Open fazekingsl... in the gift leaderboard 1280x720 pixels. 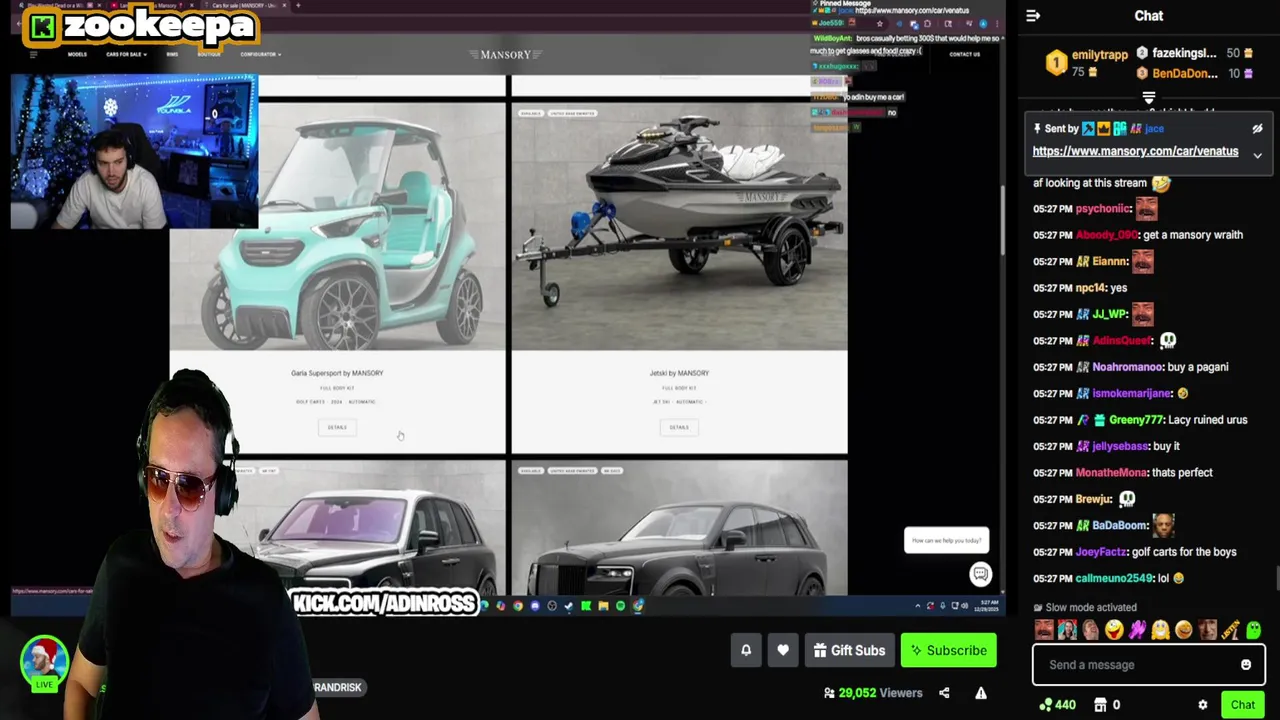(1184, 53)
